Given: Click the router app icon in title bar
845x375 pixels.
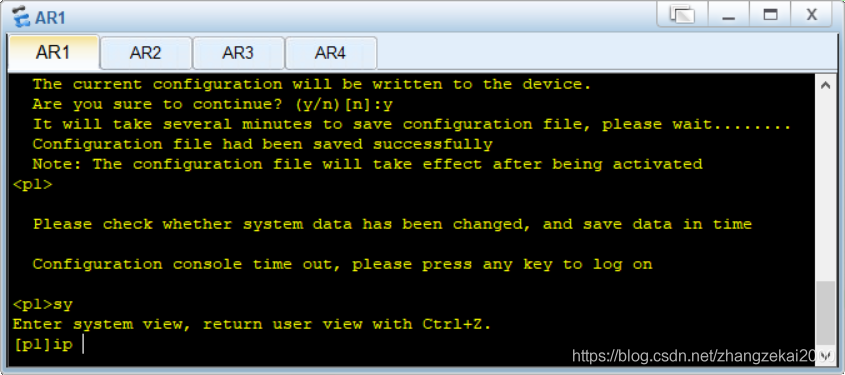Looking at the screenshot, I should pos(21,17).
